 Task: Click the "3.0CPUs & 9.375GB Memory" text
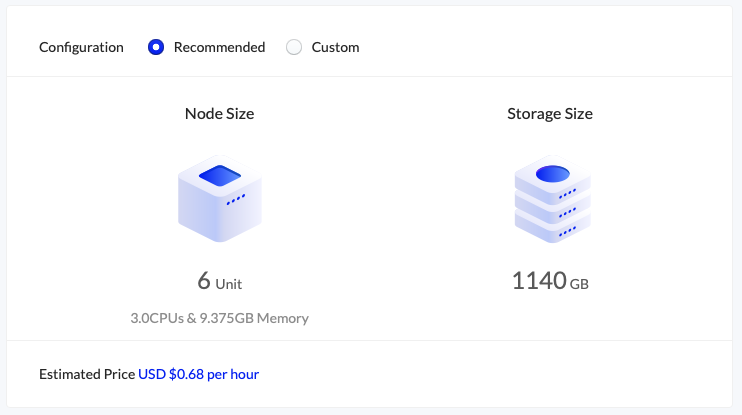219,318
